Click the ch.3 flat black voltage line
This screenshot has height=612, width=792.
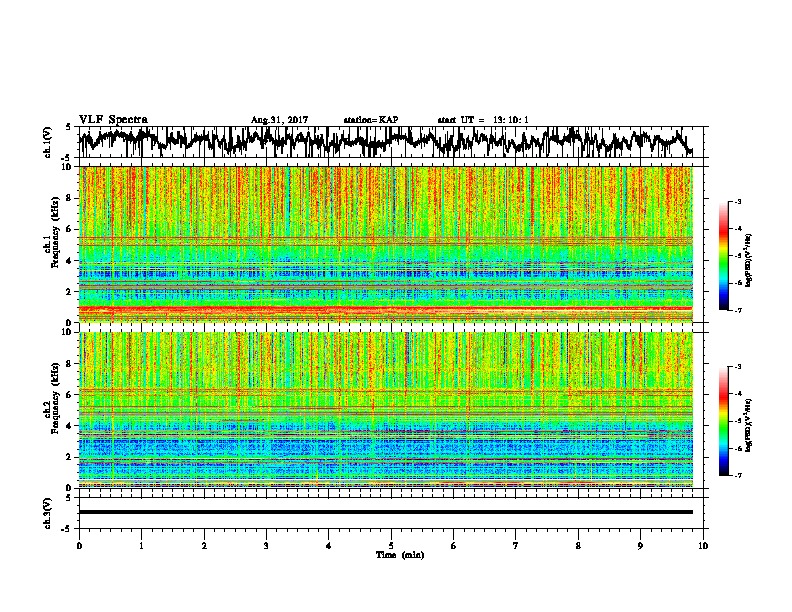tap(386, 512)
